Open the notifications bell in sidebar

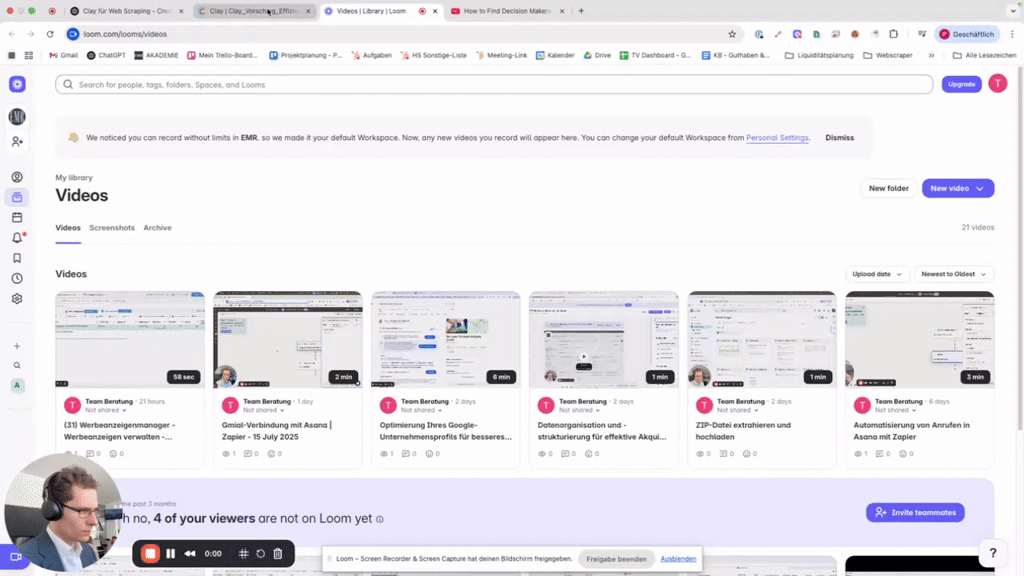click(17, 237)
